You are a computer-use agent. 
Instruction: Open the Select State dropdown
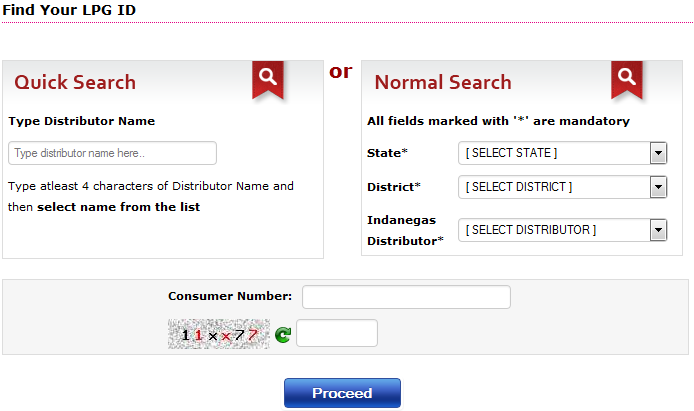pos(562,153)
